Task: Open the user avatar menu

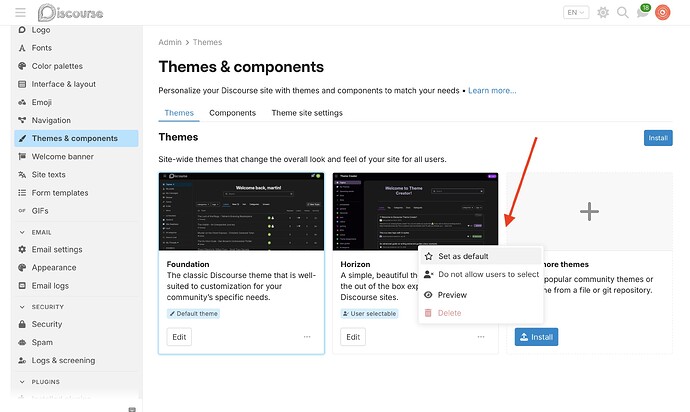Action: coord(662,12)
